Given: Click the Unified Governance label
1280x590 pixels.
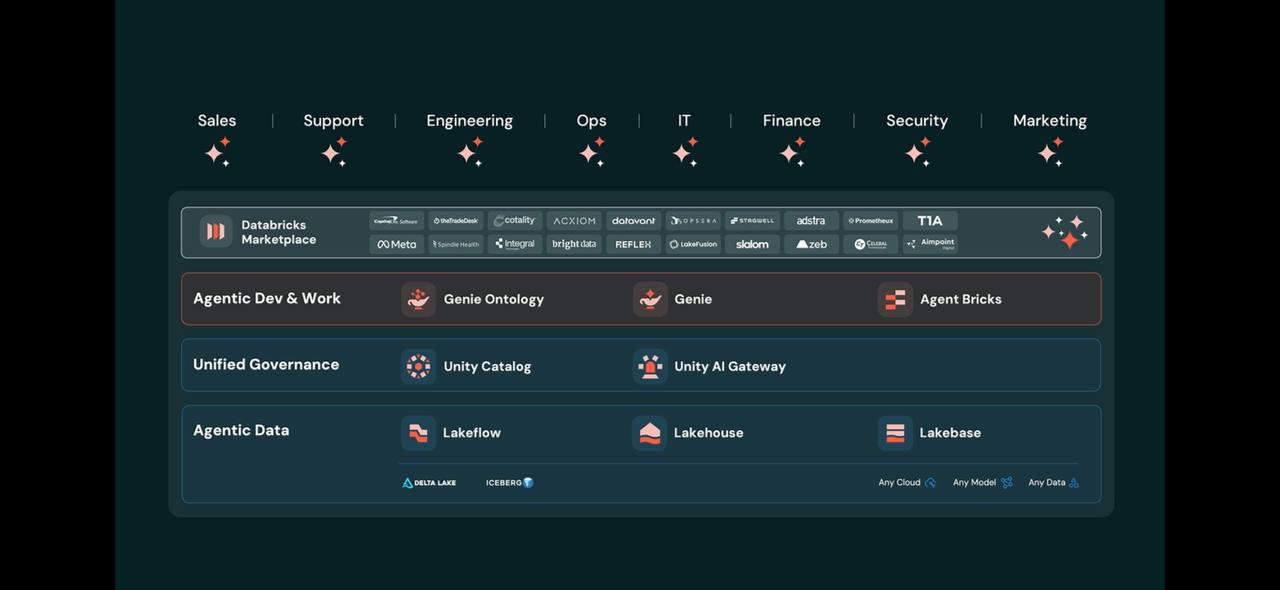Looking at the screenshot, I should click(266, 364).
